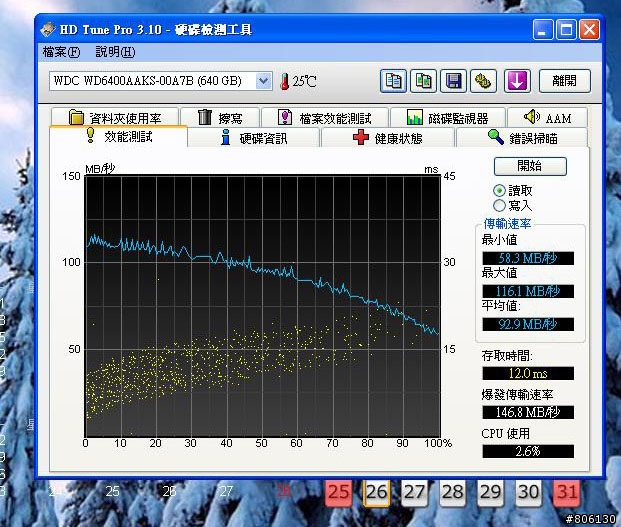Select desktop calendar day 27 tile
Screen dimensions: 621x527
[x=415, y=492]
